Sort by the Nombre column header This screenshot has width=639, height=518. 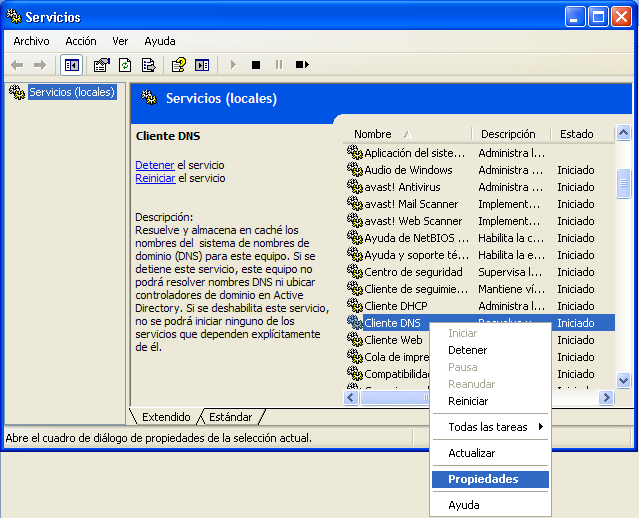406,134
